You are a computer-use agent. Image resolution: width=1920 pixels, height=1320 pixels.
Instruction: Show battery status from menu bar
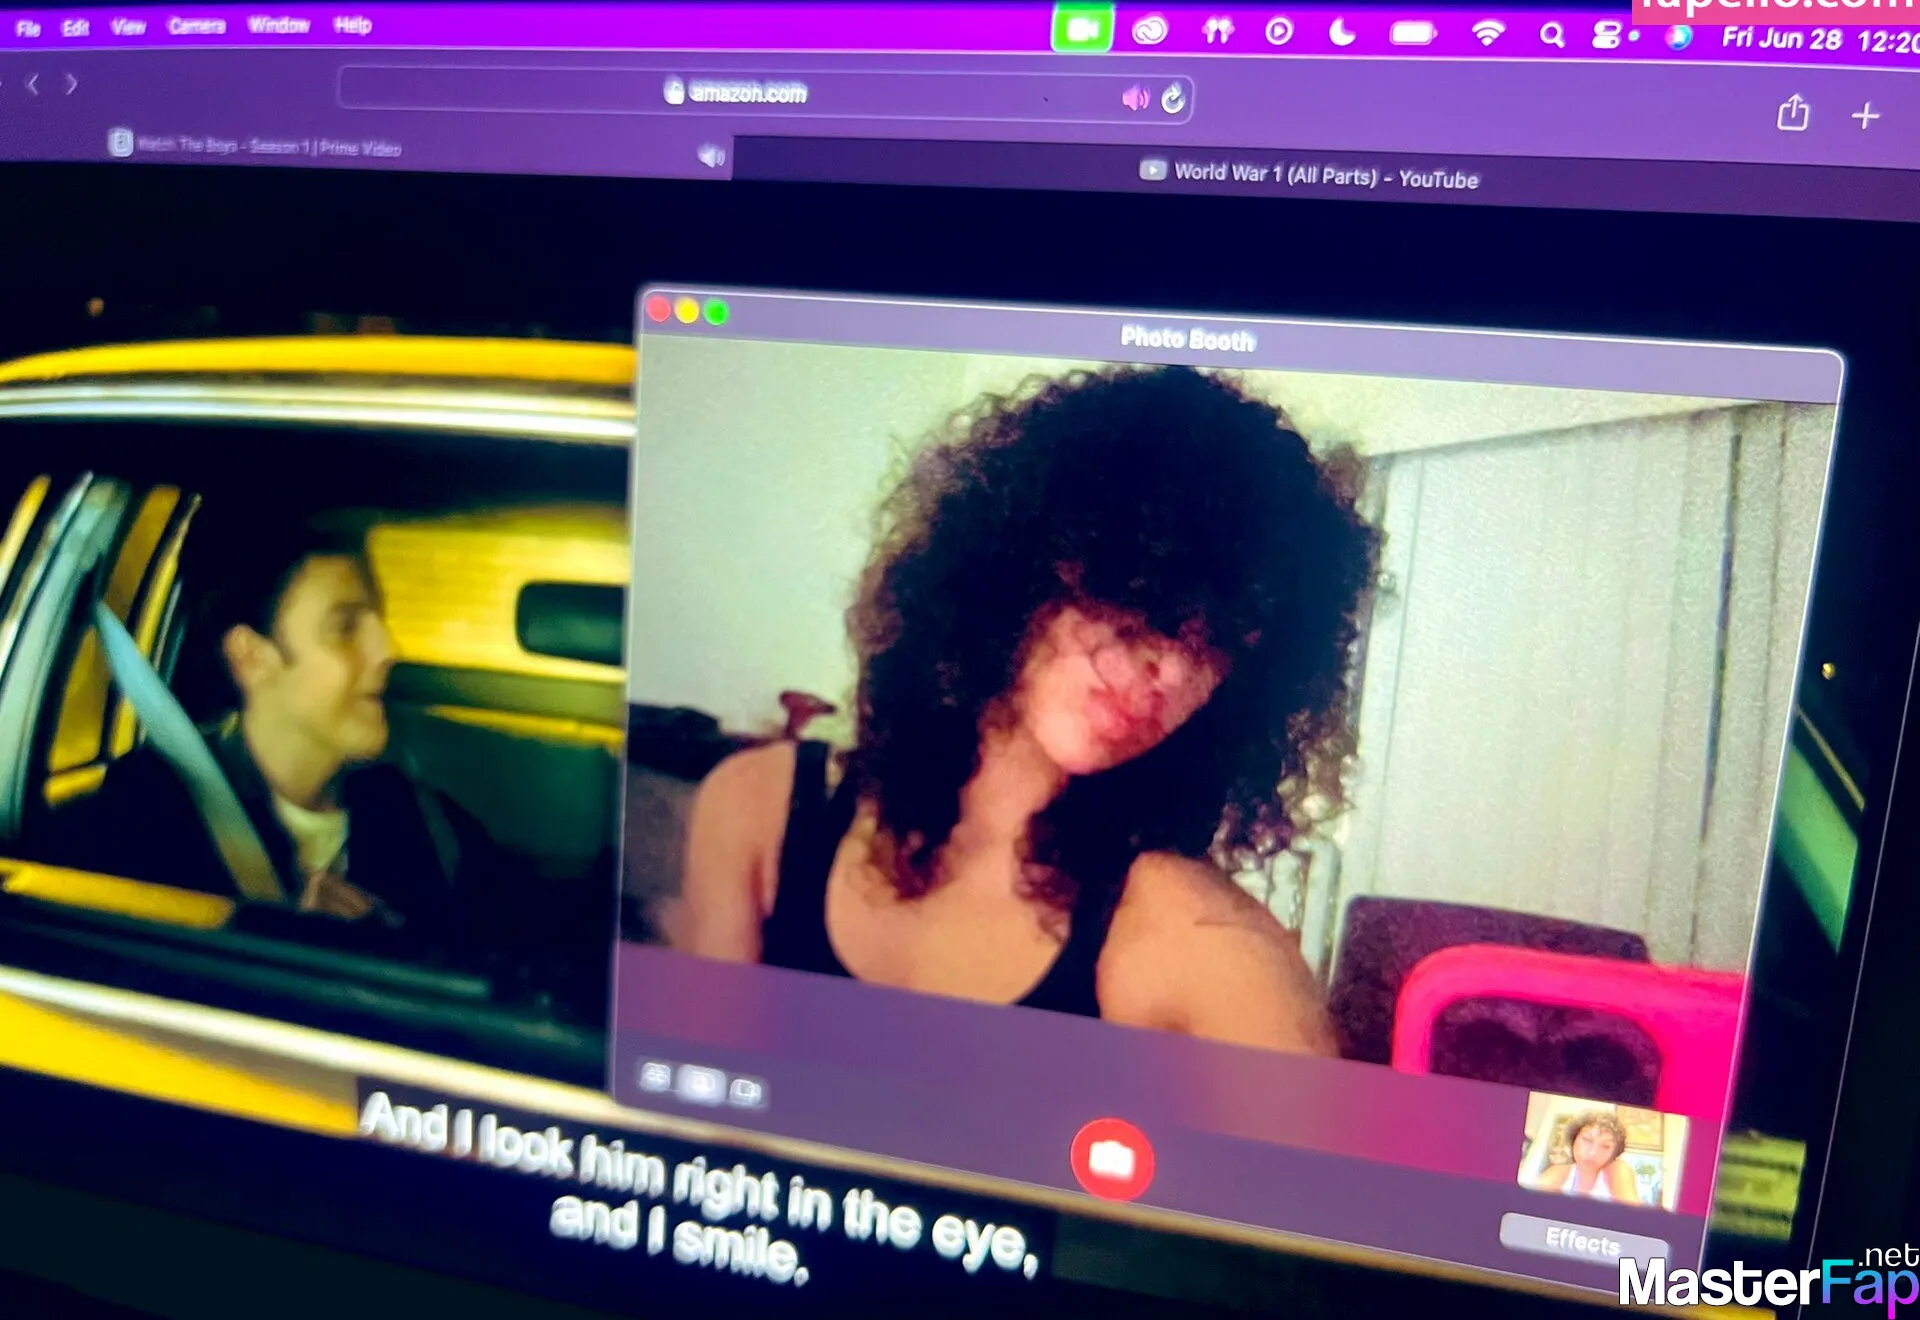click(1412, 34)
